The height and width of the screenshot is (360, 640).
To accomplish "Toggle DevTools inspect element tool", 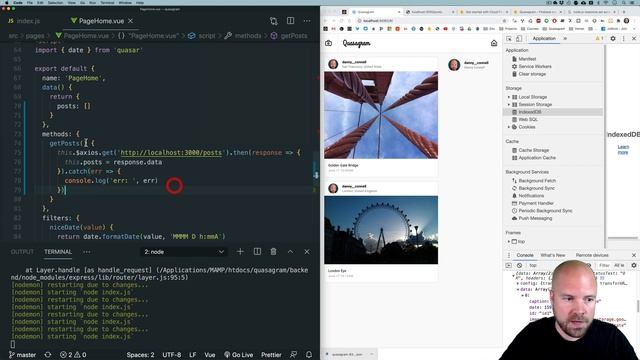I will pyautogui.click(x=509, y=38).
